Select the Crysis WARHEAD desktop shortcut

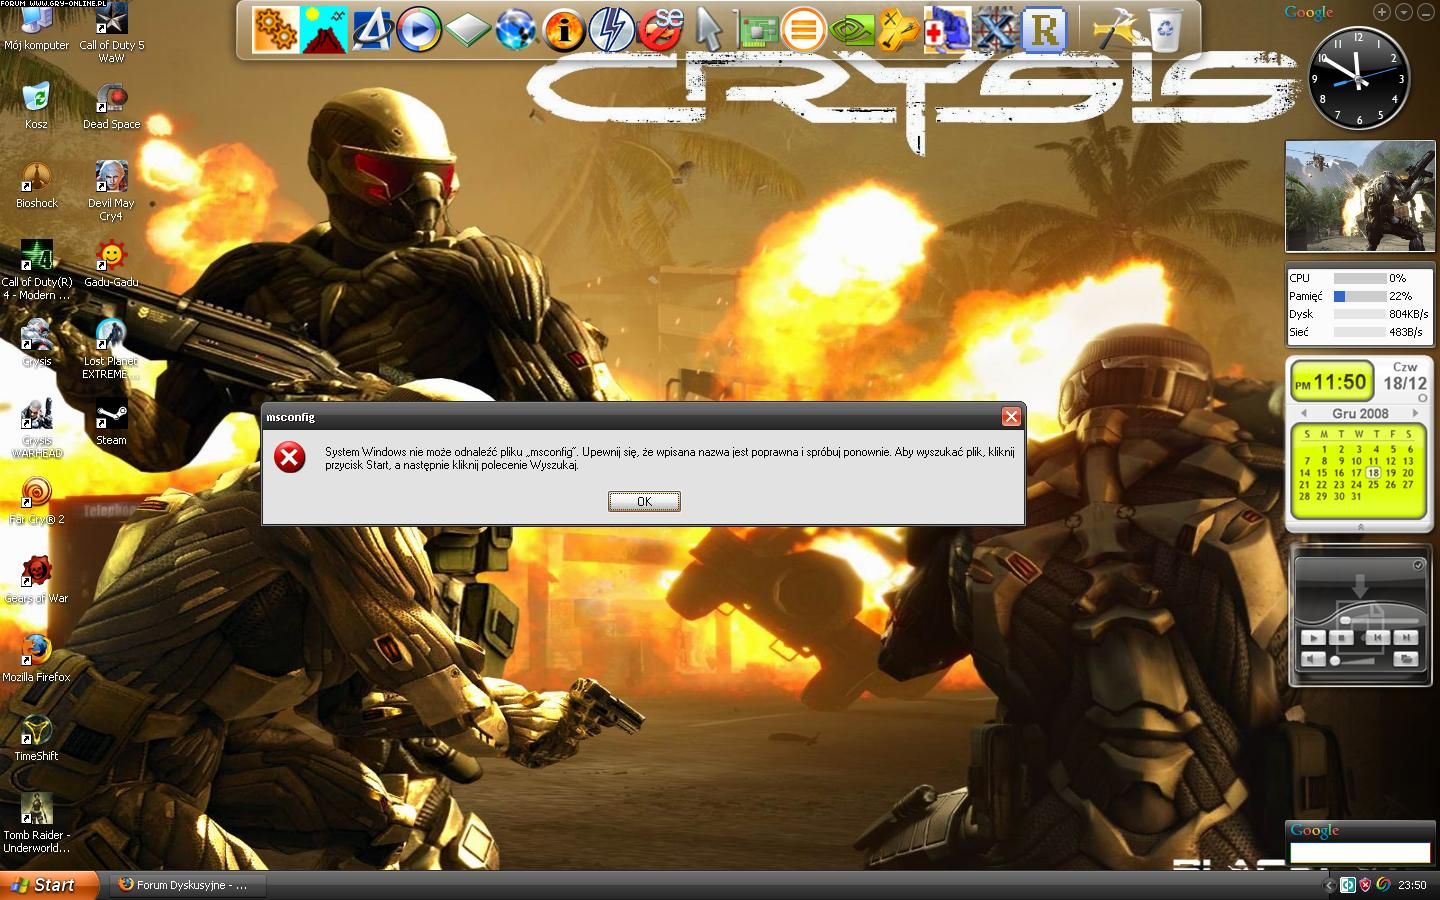click(36, 429)
